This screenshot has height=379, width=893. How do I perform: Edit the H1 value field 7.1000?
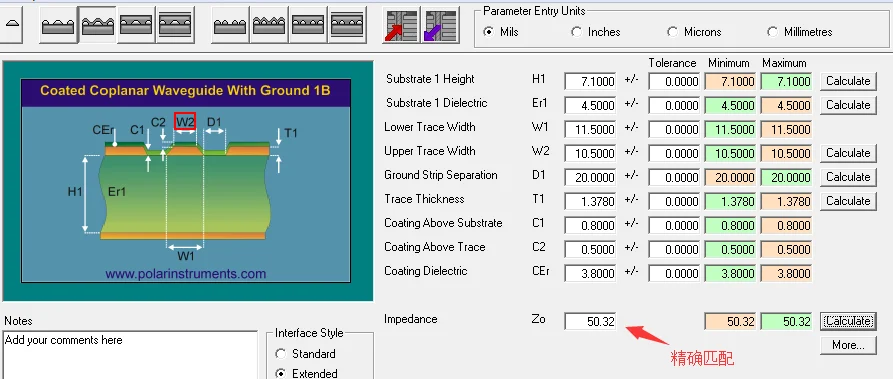click(x=590, y=81)
